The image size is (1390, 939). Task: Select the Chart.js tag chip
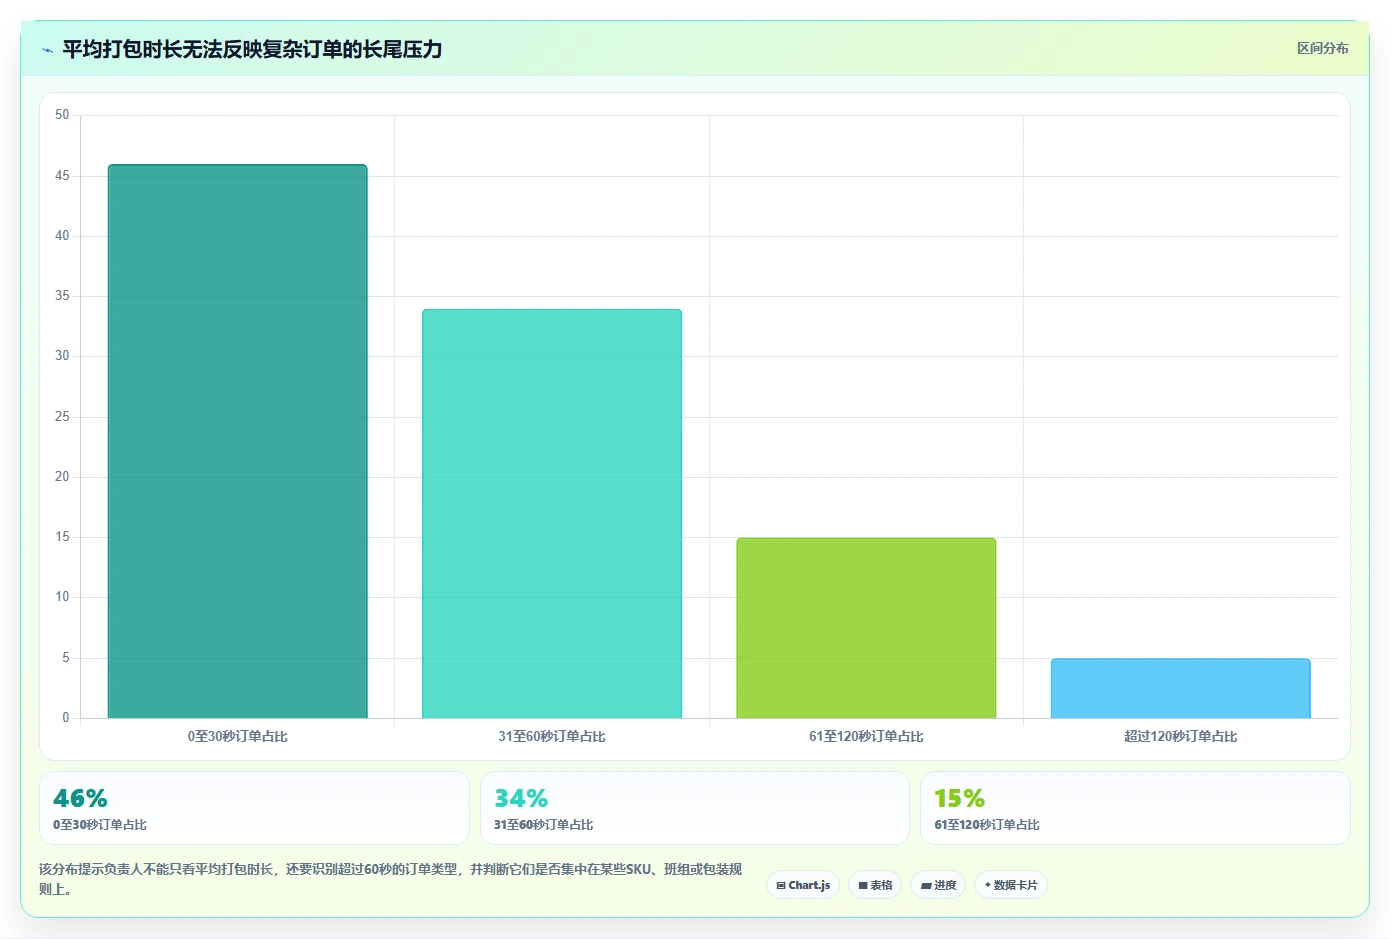coord(803,885)
